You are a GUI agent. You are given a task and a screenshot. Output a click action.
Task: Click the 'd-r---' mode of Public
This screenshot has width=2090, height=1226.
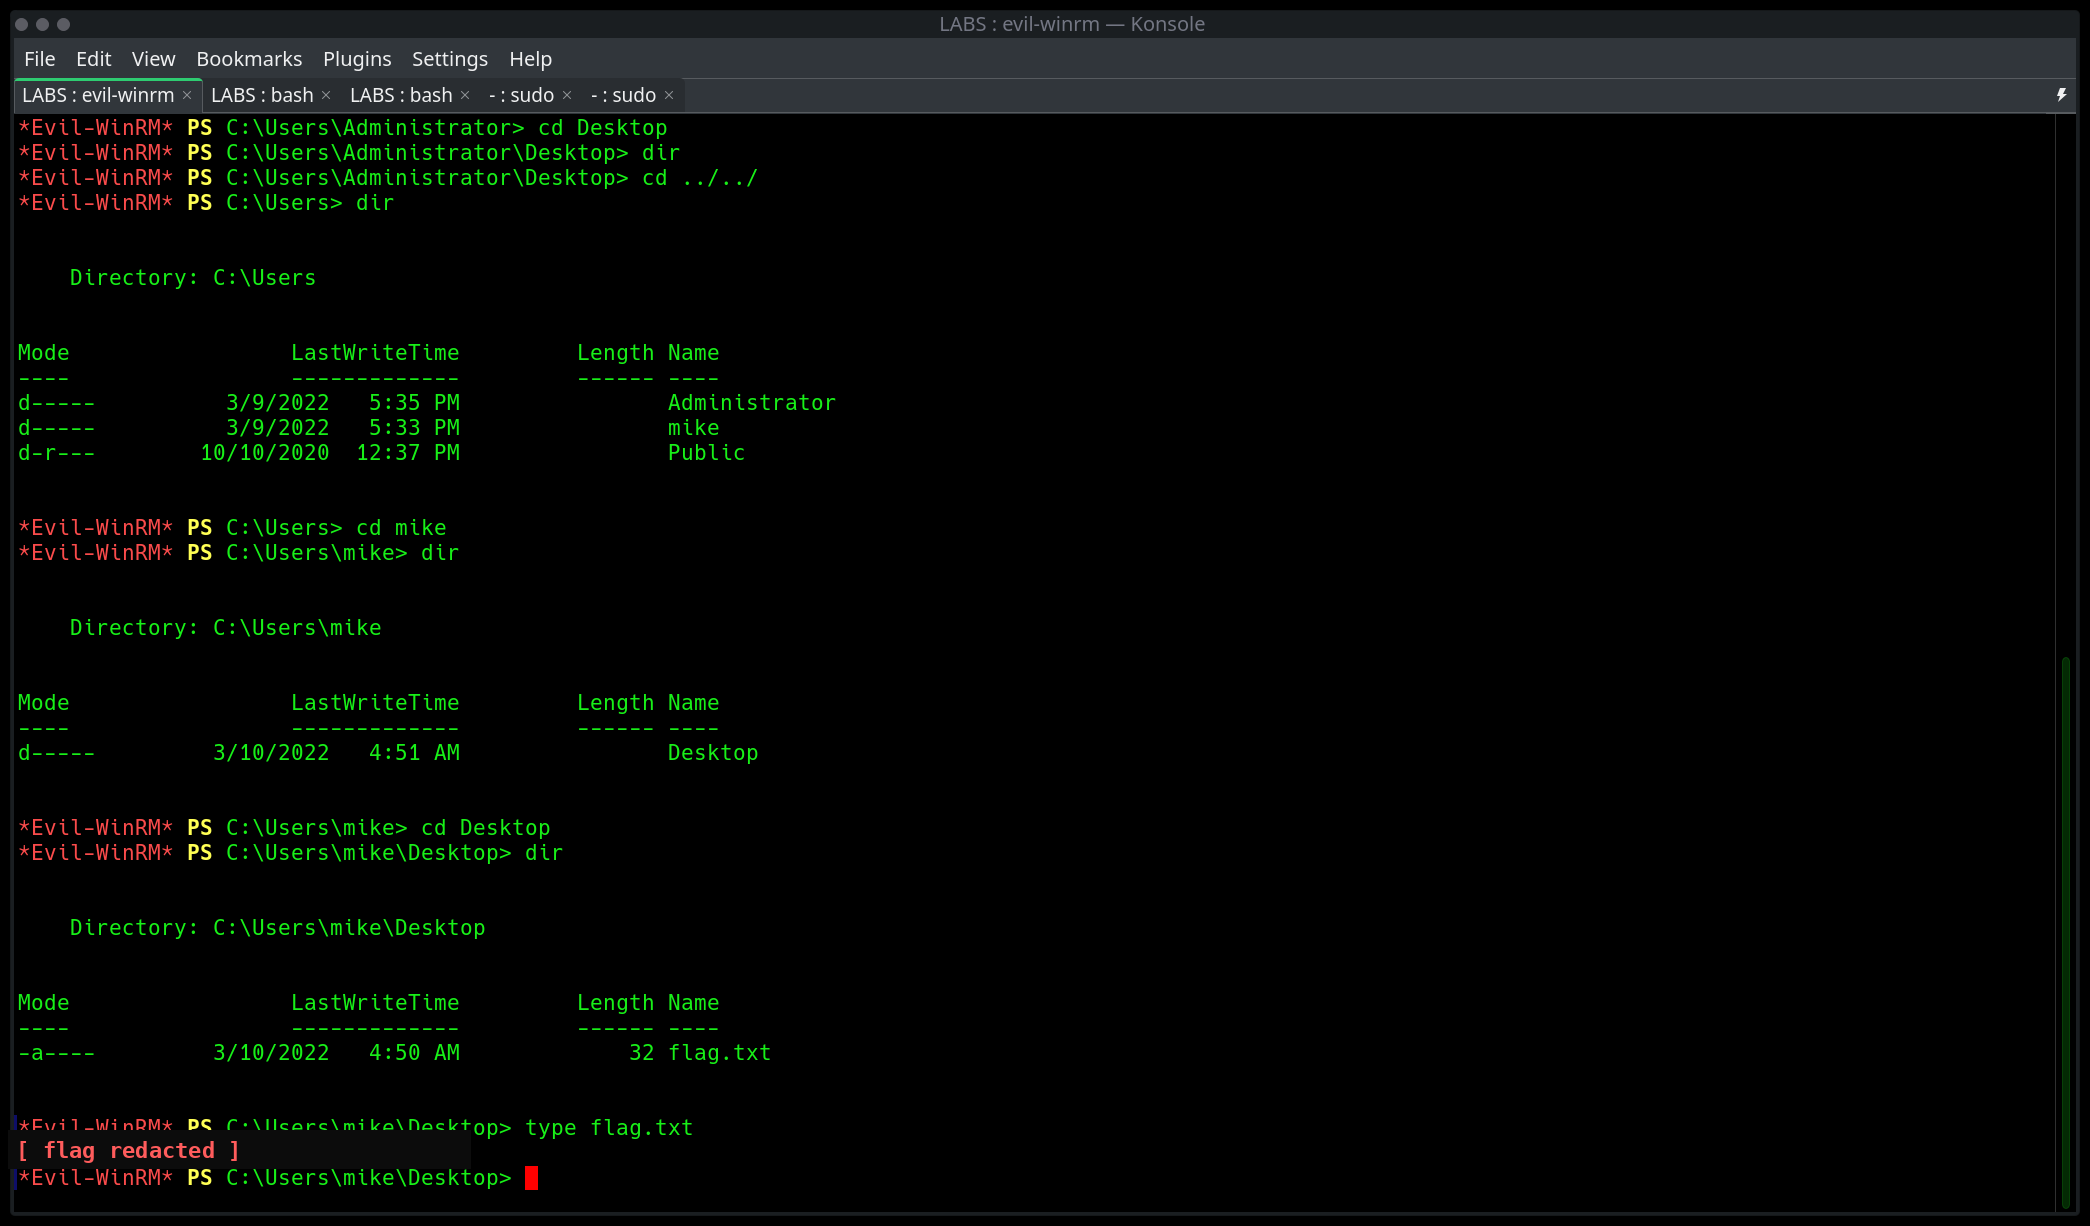[x=57, y=453]
